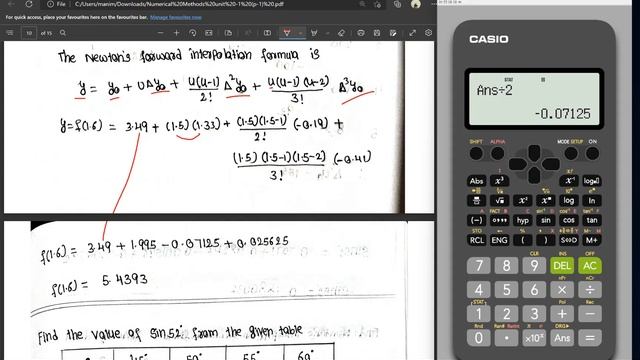Tap the calculator SHIFT key
The height and width of the screenshot is (360, 640).
(476, 153)
